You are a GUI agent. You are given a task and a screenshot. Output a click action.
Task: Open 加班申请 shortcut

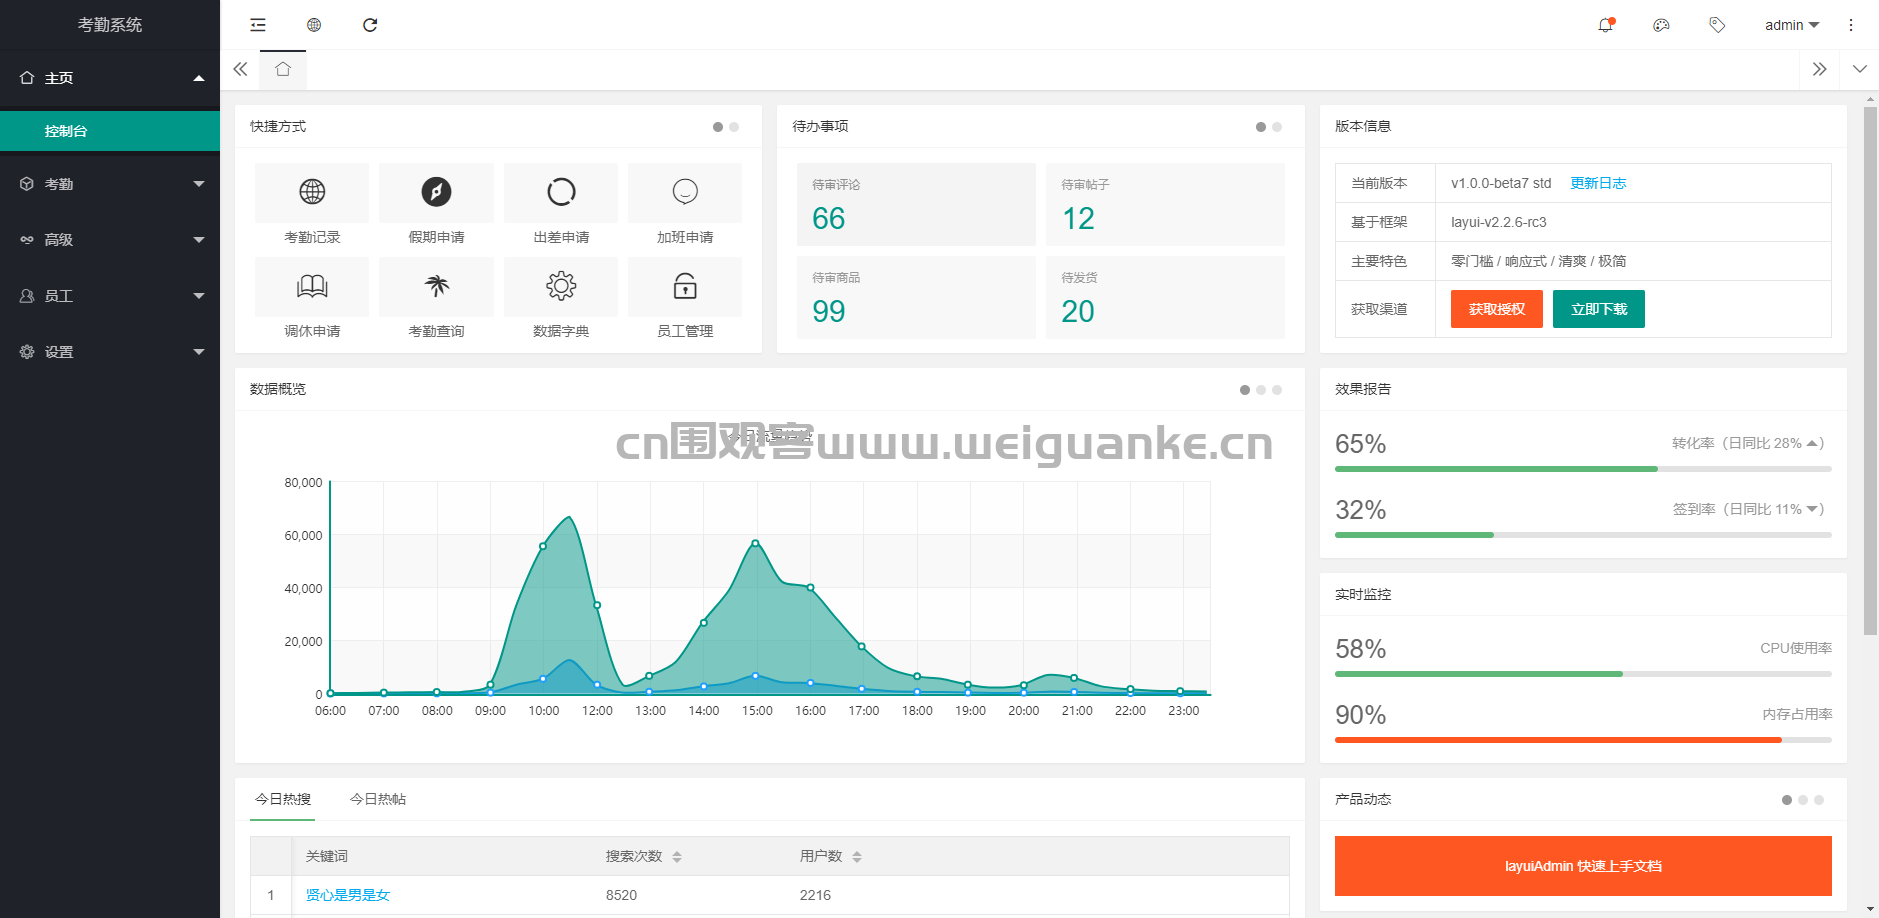pyautogui.click(x=685, y=206)
